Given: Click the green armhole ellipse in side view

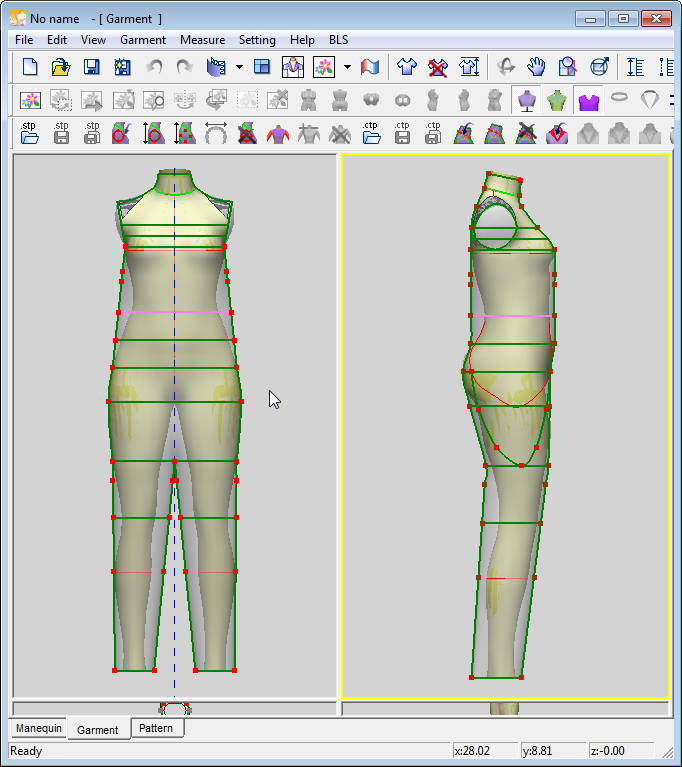Looking at the screenshot, I should 496,227.
